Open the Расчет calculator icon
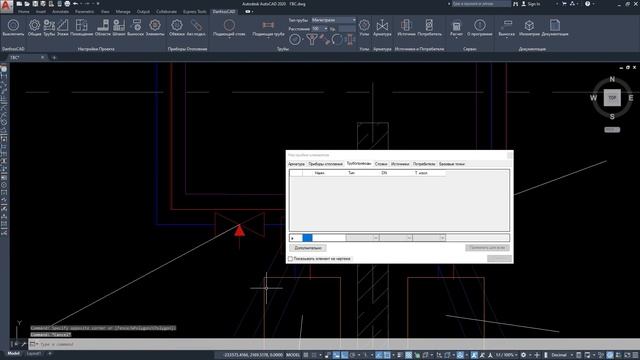 point(456,27)
